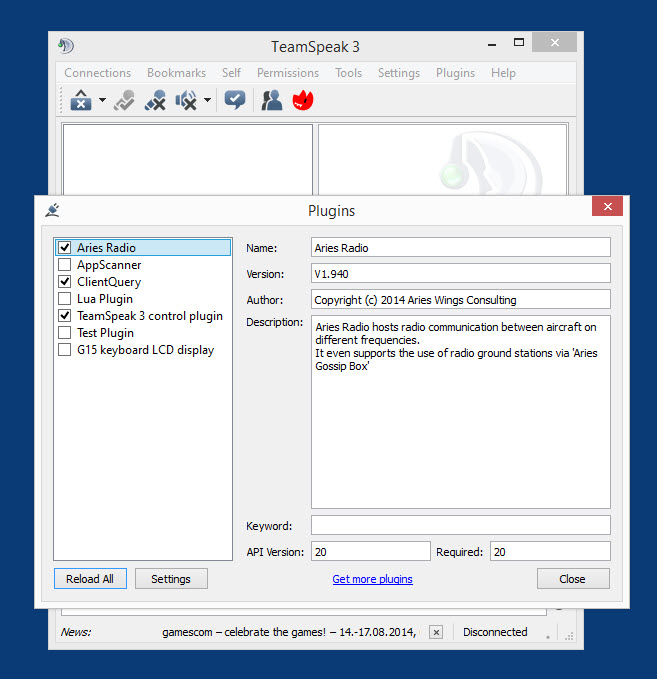Uncheck the TeamSpeak 3 control plugin checkbox
657x679 pixels.
65,315
